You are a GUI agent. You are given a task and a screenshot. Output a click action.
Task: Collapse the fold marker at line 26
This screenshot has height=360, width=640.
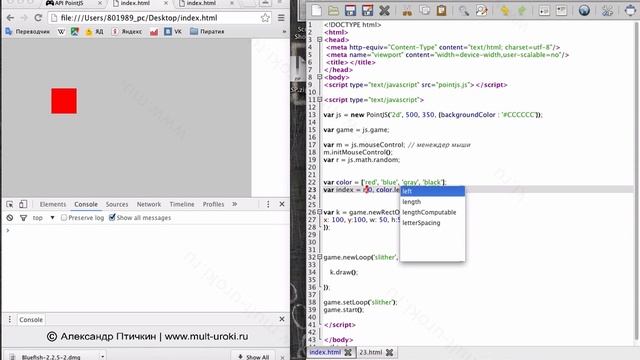(x=320, y=212)
